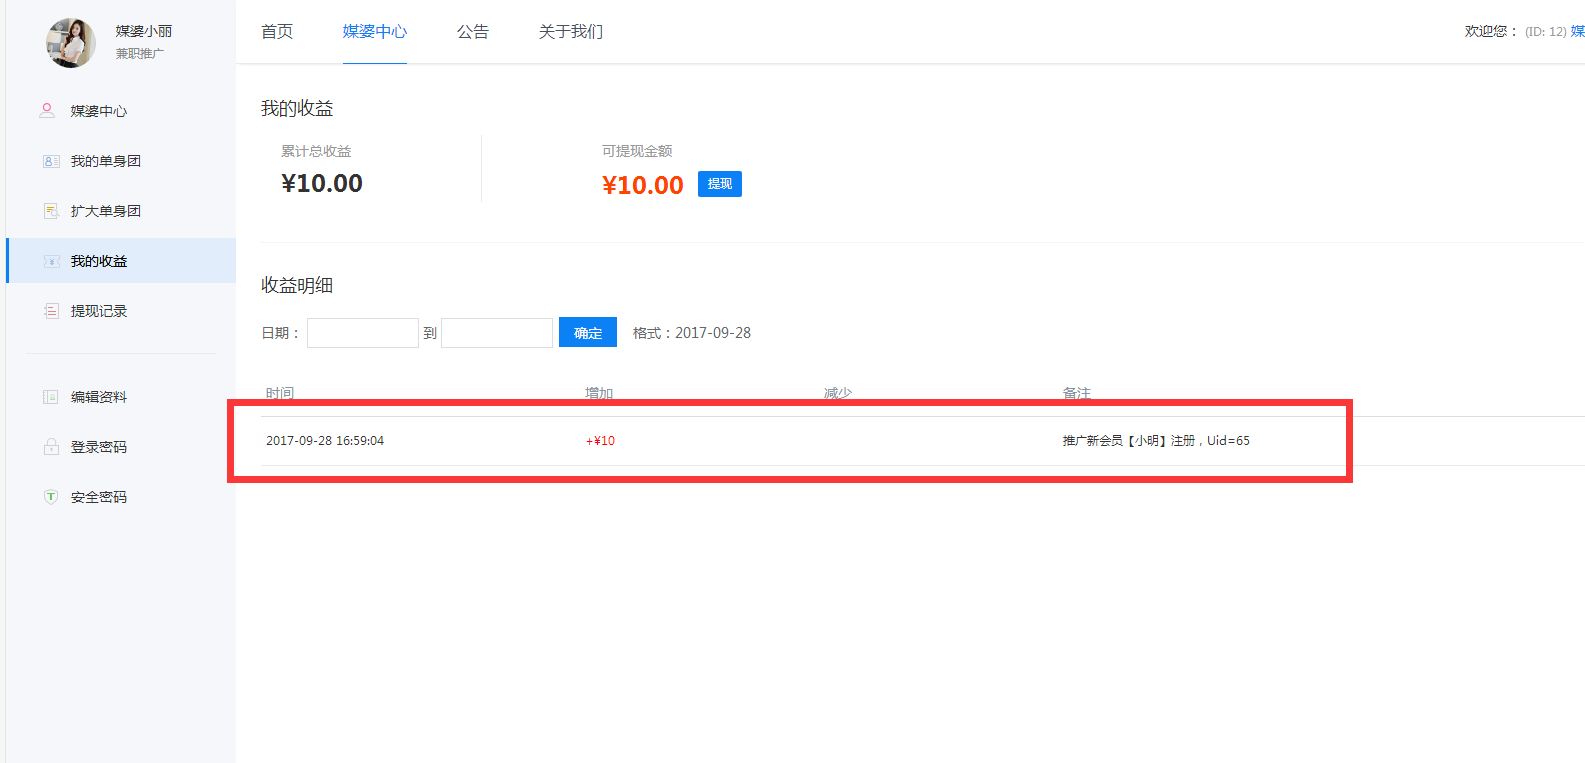Image resolution: width=1585 pixels, height=763 pixels.
Task: Click the 增加 column header
Action: pyautogui.click(x=599, y=393)
